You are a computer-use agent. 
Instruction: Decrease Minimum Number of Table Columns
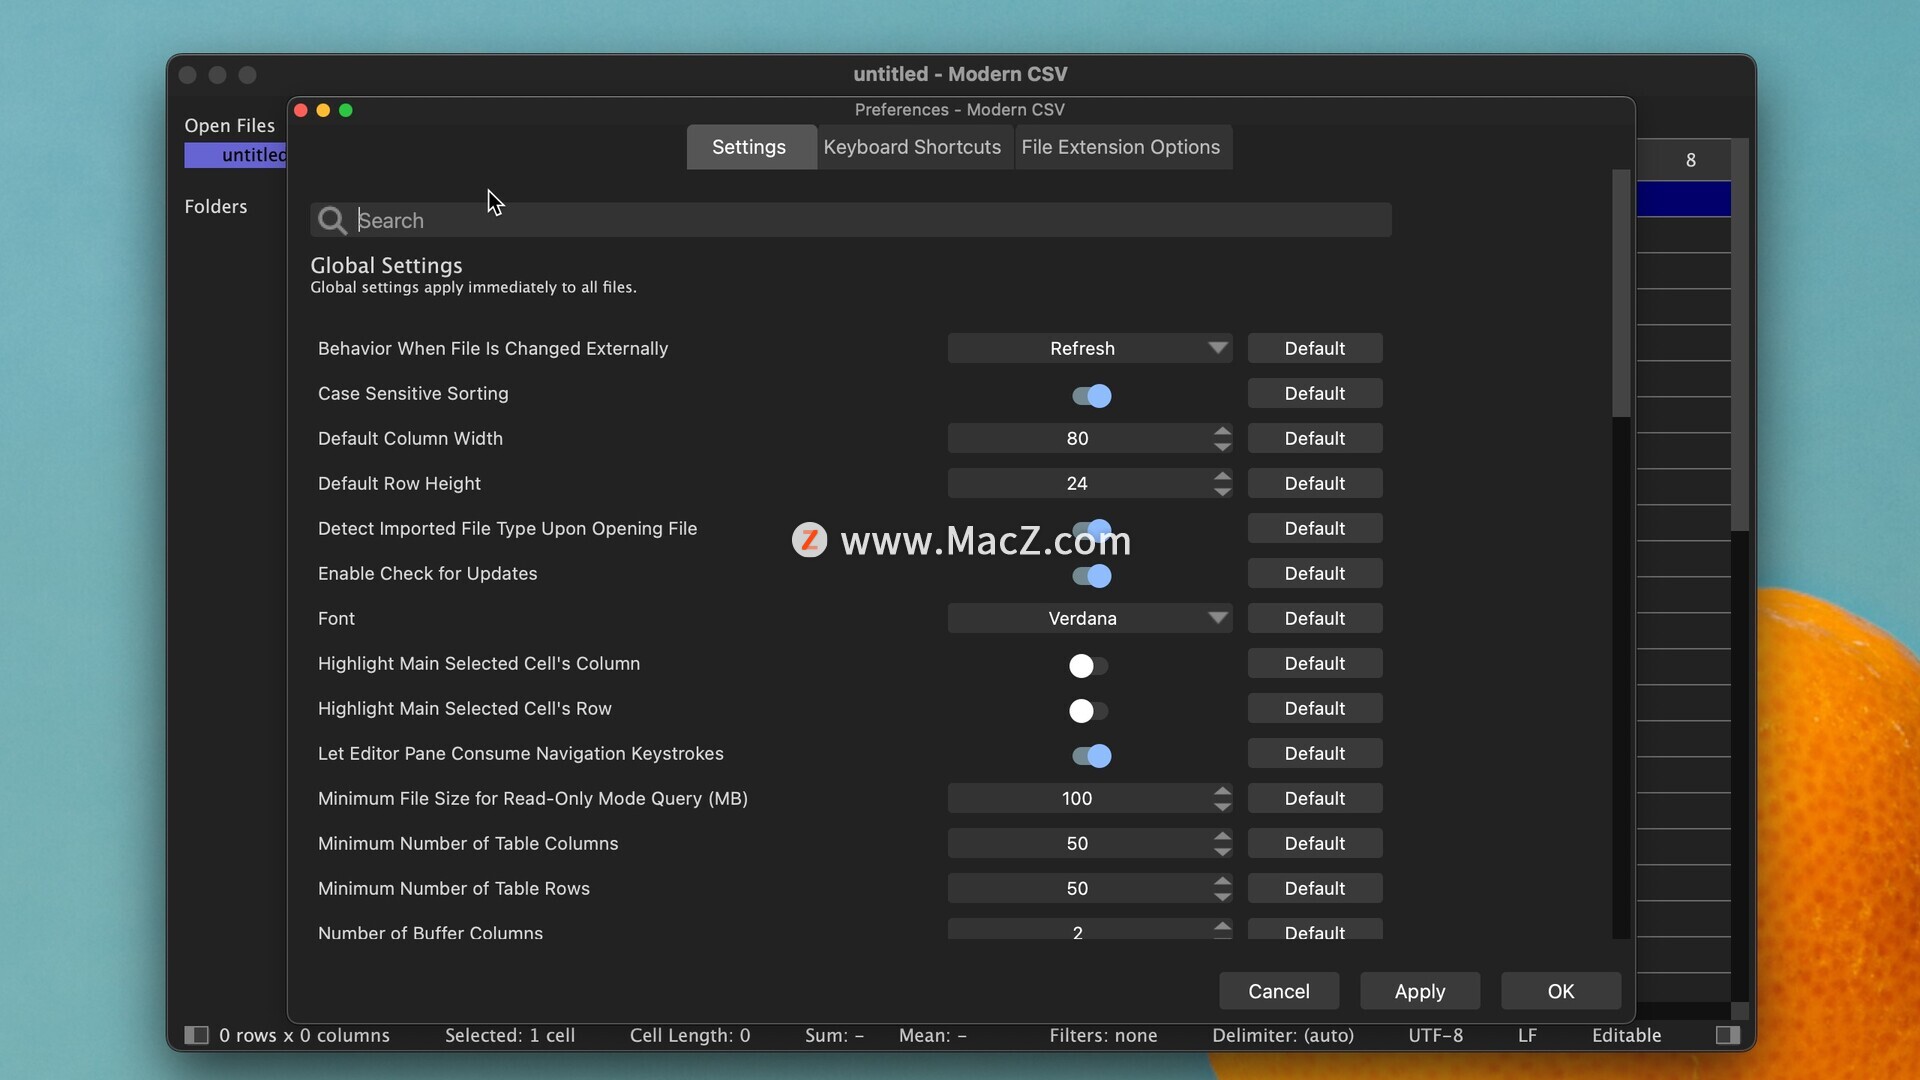(1222, 851)
